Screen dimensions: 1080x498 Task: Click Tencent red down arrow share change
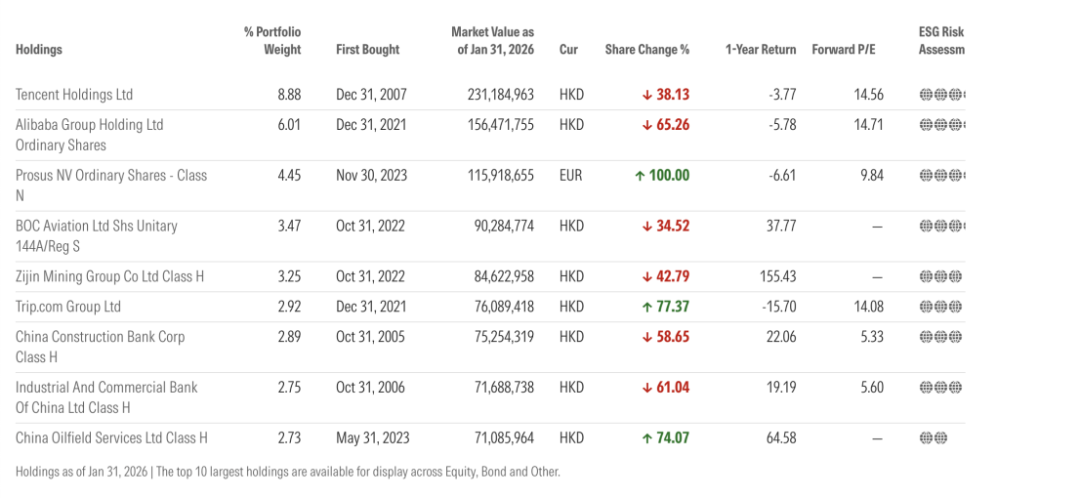647,95
